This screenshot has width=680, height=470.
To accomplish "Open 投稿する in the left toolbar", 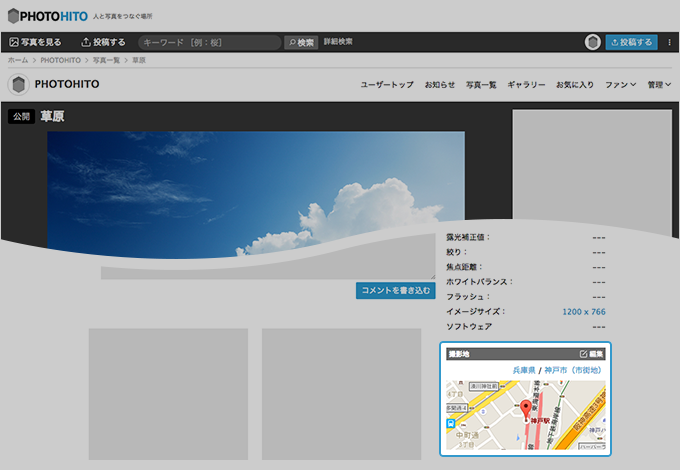I will 103,42.
